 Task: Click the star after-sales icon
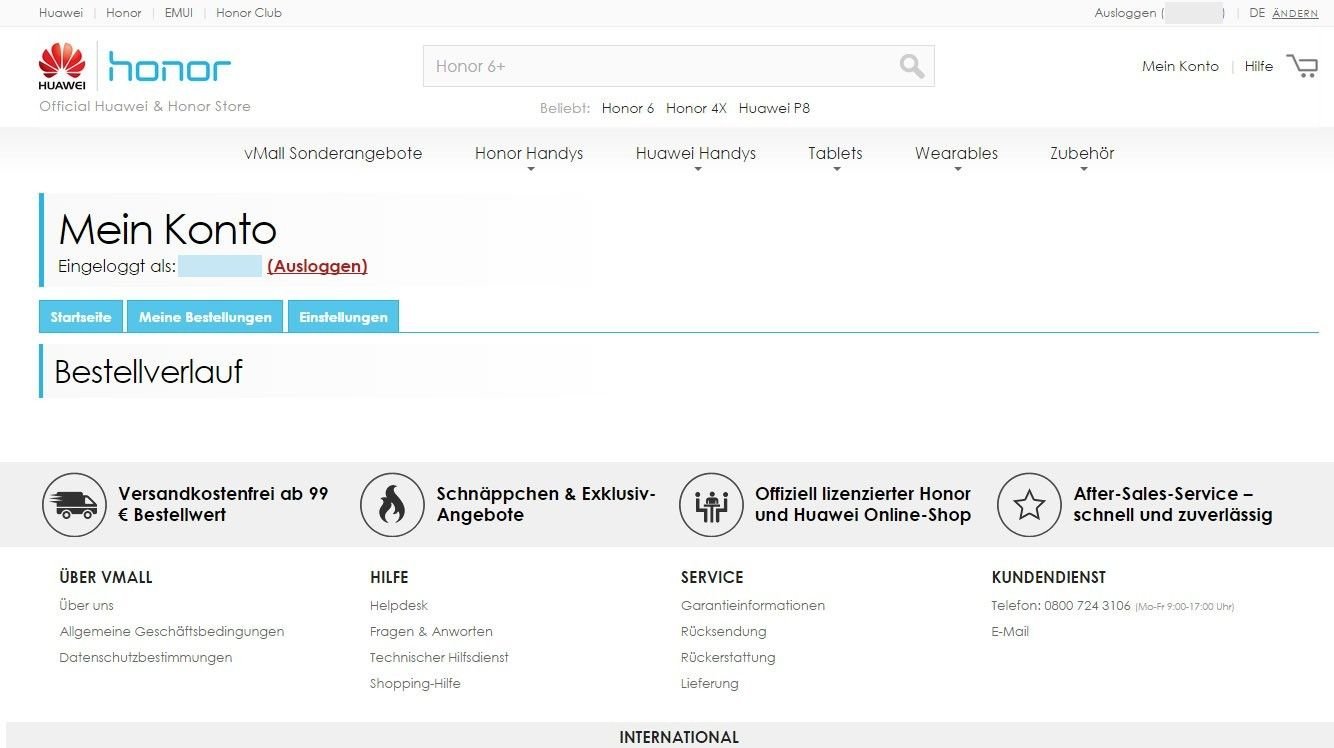click(1029, 505)
